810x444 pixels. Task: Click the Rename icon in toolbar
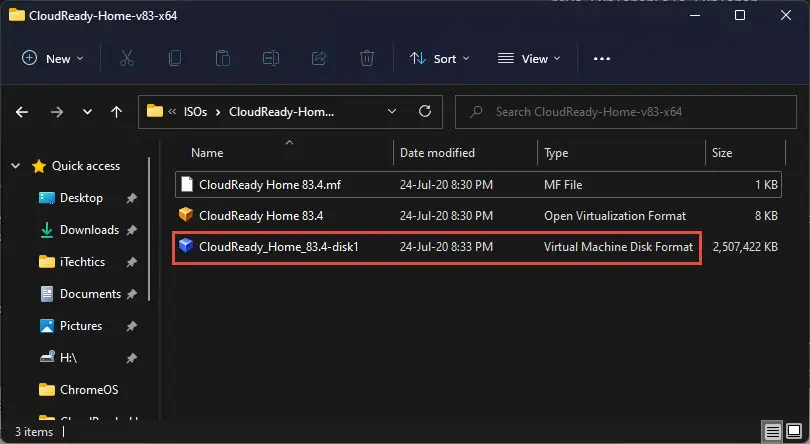tap(271, 58)
